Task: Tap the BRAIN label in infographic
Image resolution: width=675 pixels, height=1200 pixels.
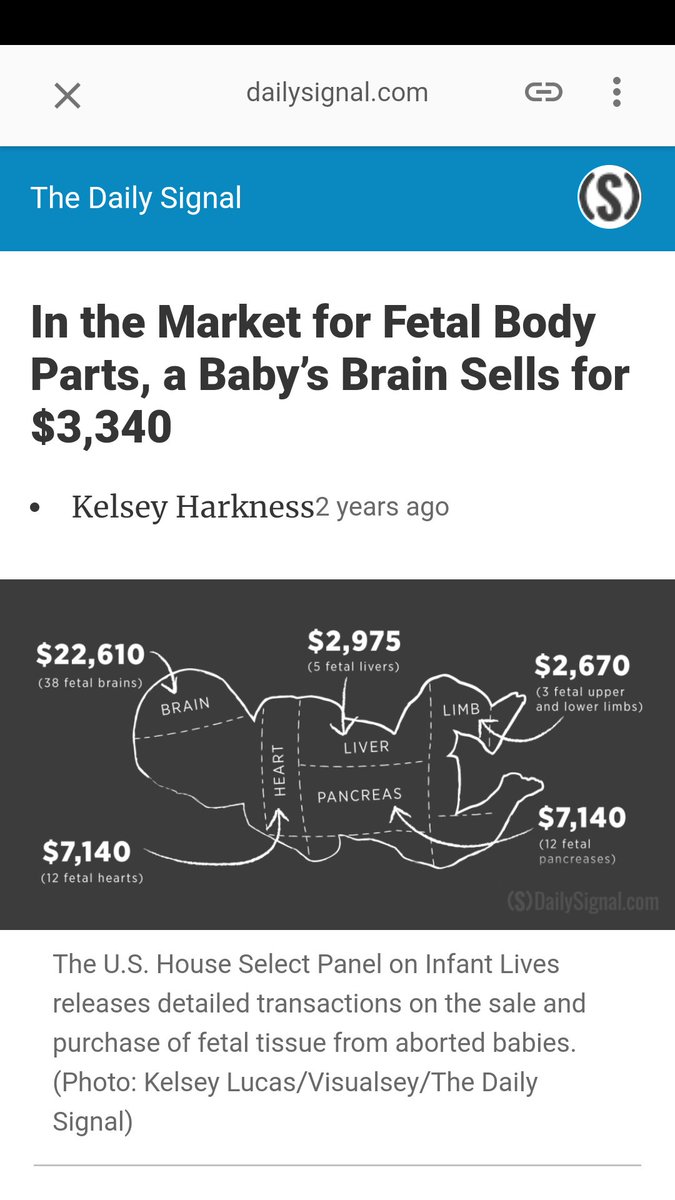Action: point(185,707)
